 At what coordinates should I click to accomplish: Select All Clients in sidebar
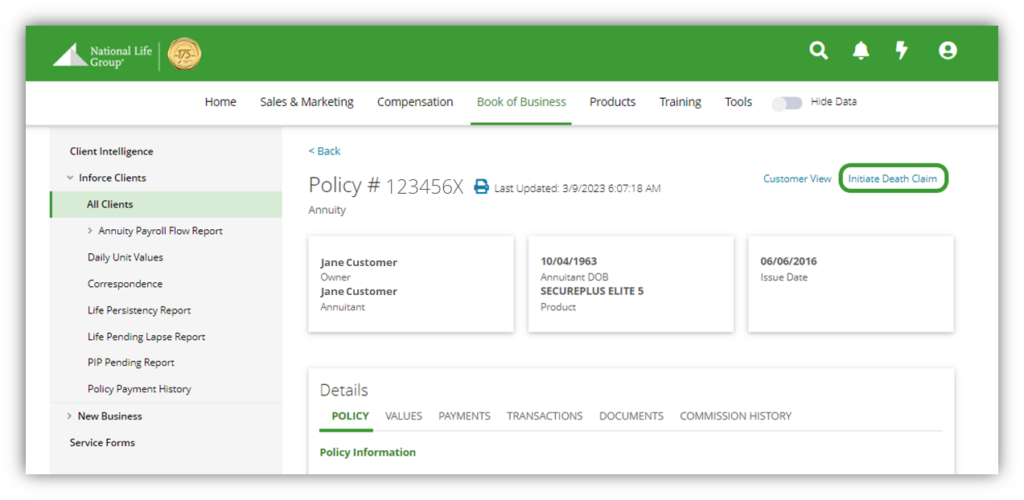point(110,204)
